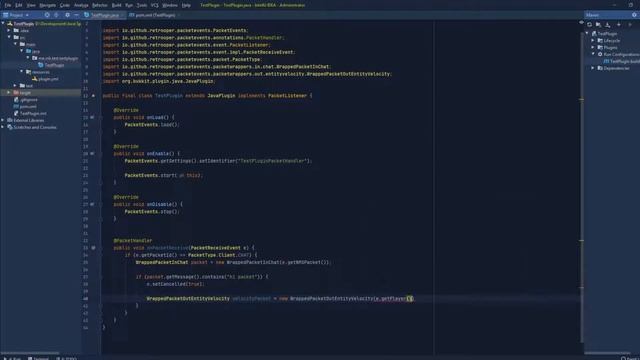Image resolution: width=640 pixels, height=360 pixels.
Task: Select TestPlugin build run configuration
Action: tap(621, 61)
